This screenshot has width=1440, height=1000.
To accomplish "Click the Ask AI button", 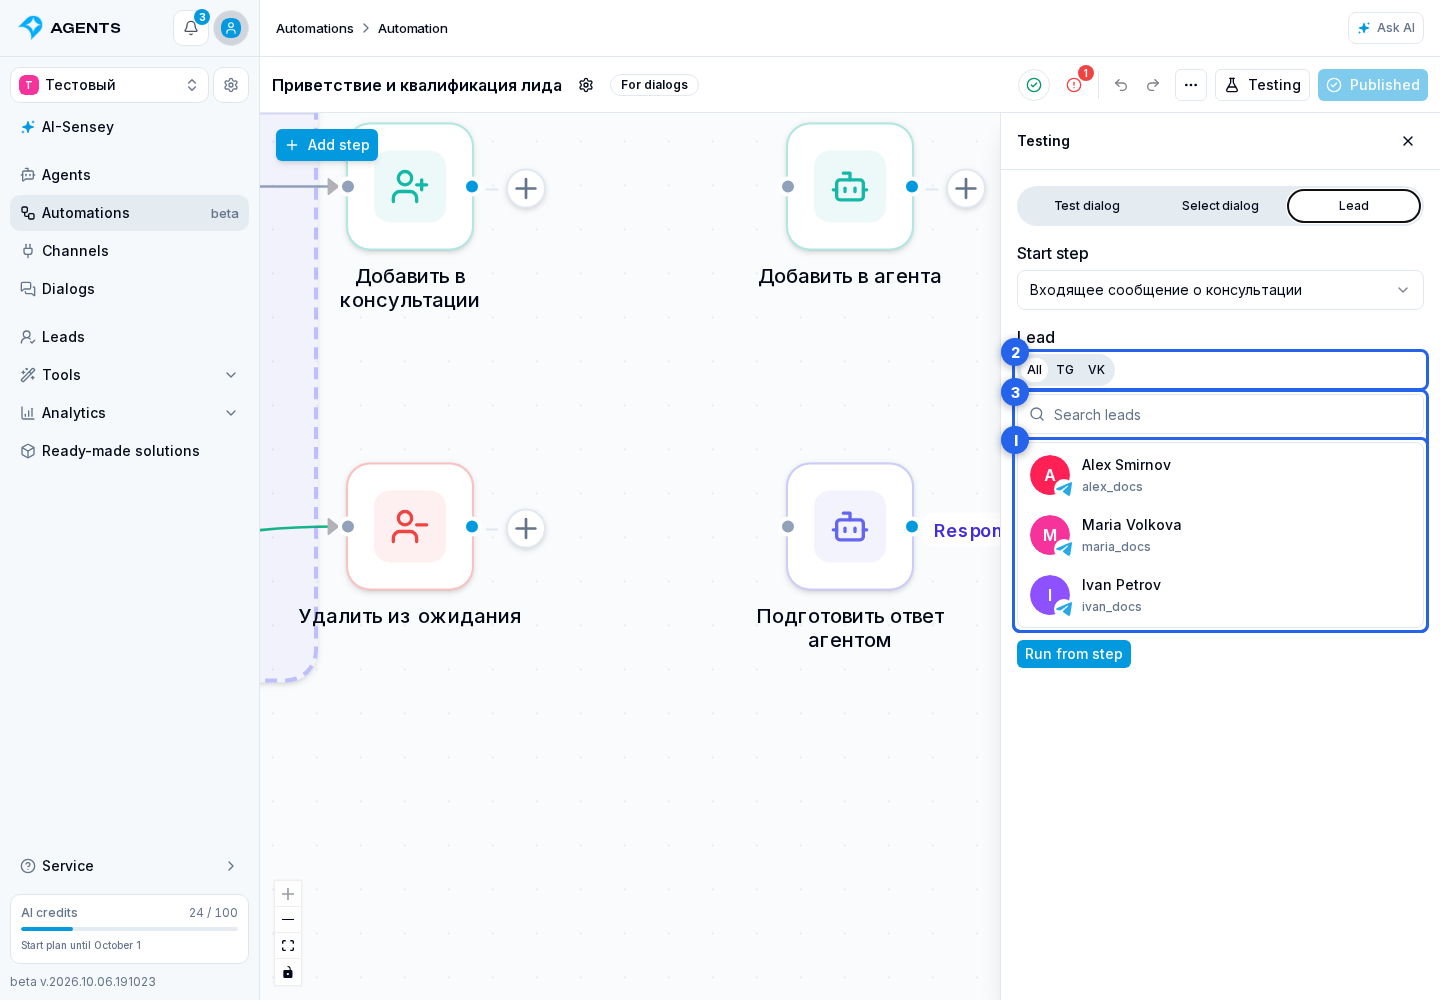I will [x=1386, y=28].
